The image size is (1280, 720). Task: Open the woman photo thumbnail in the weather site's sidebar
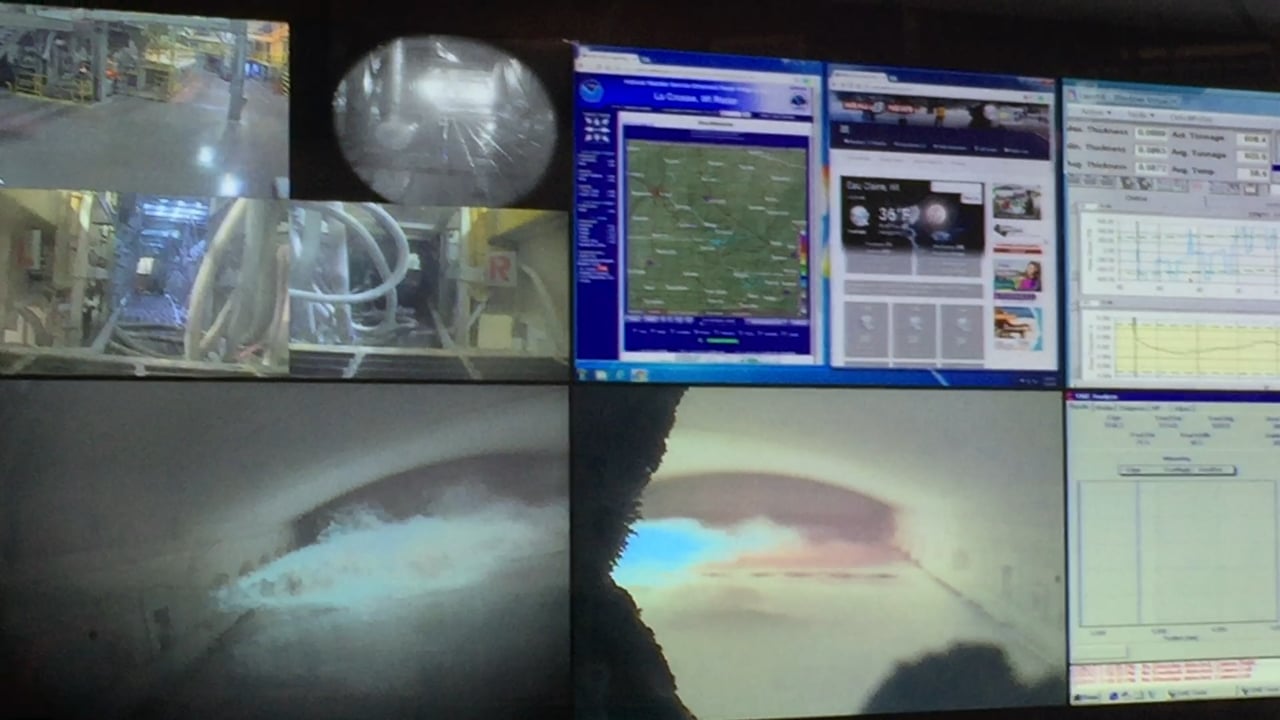point(1017,276)
